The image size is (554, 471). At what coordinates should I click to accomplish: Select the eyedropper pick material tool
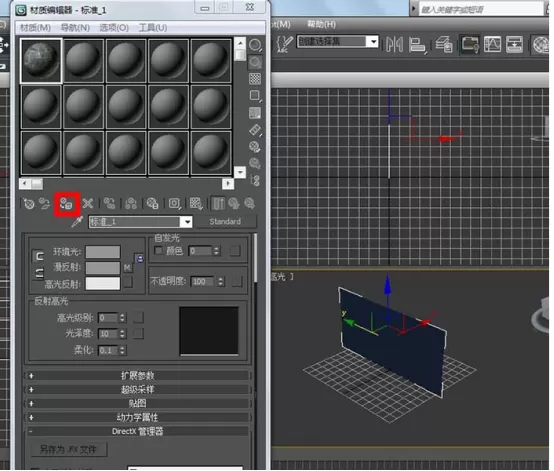point(77,222)
